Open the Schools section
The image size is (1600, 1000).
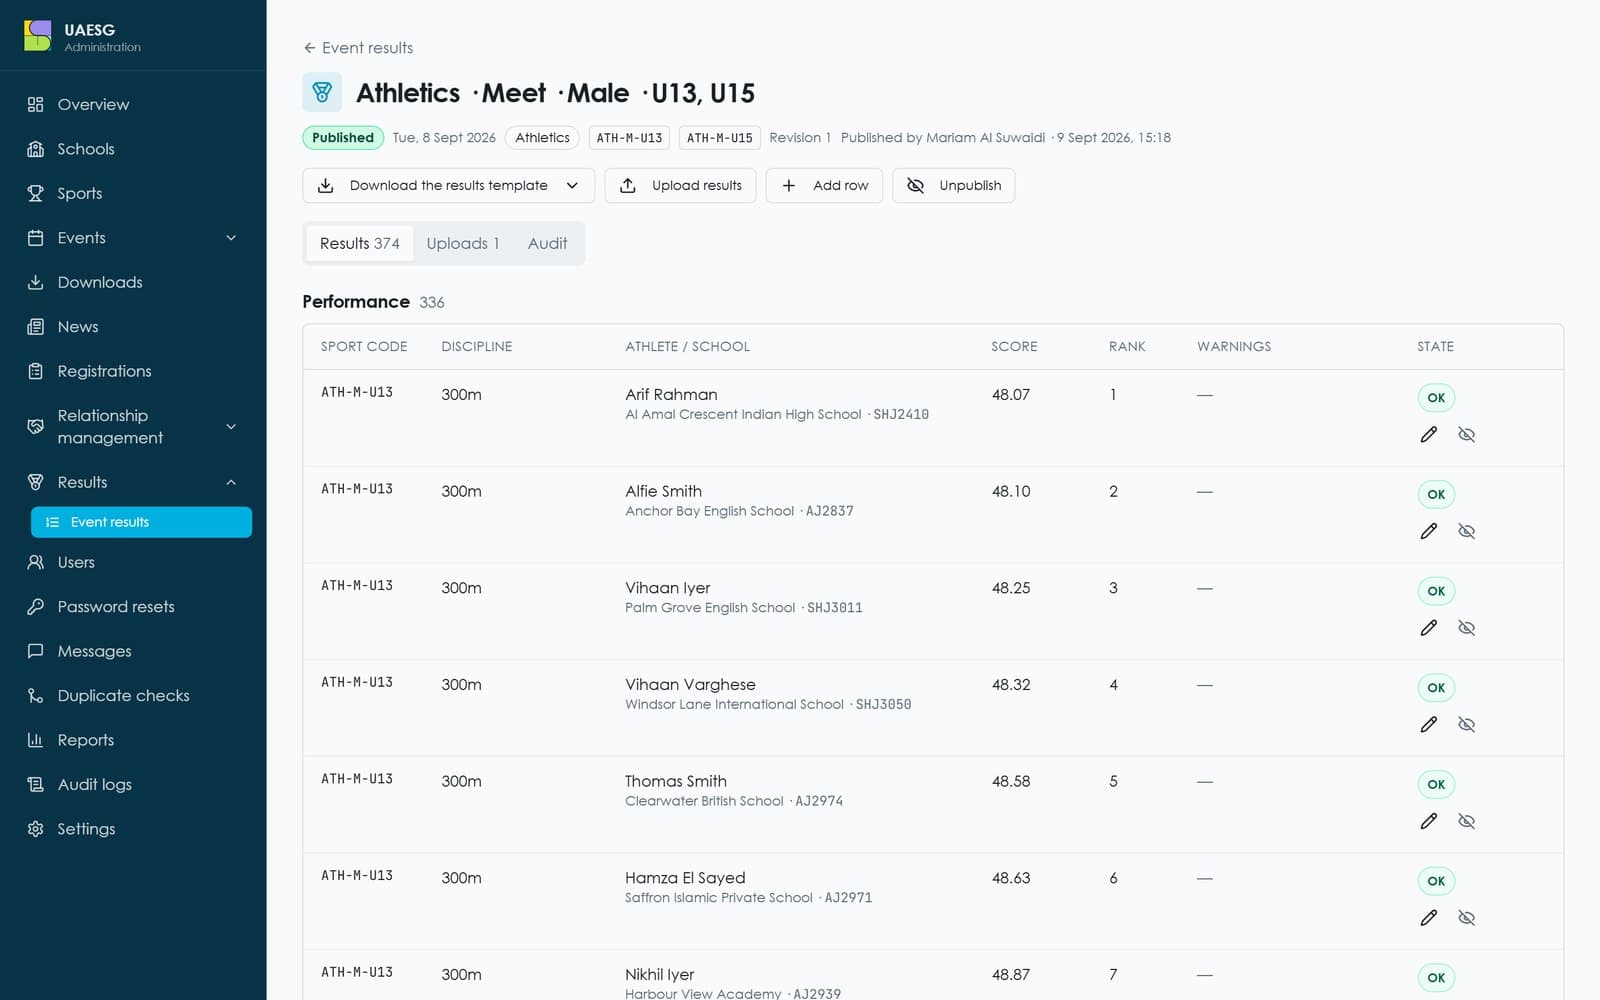[133, 149]
